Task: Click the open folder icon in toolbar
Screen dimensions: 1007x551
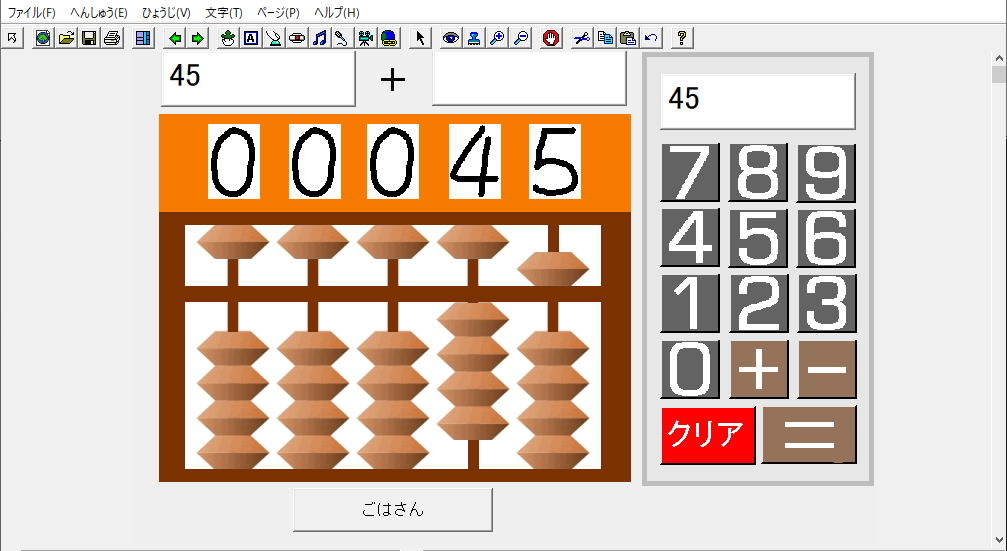Action: pos(66,38)
